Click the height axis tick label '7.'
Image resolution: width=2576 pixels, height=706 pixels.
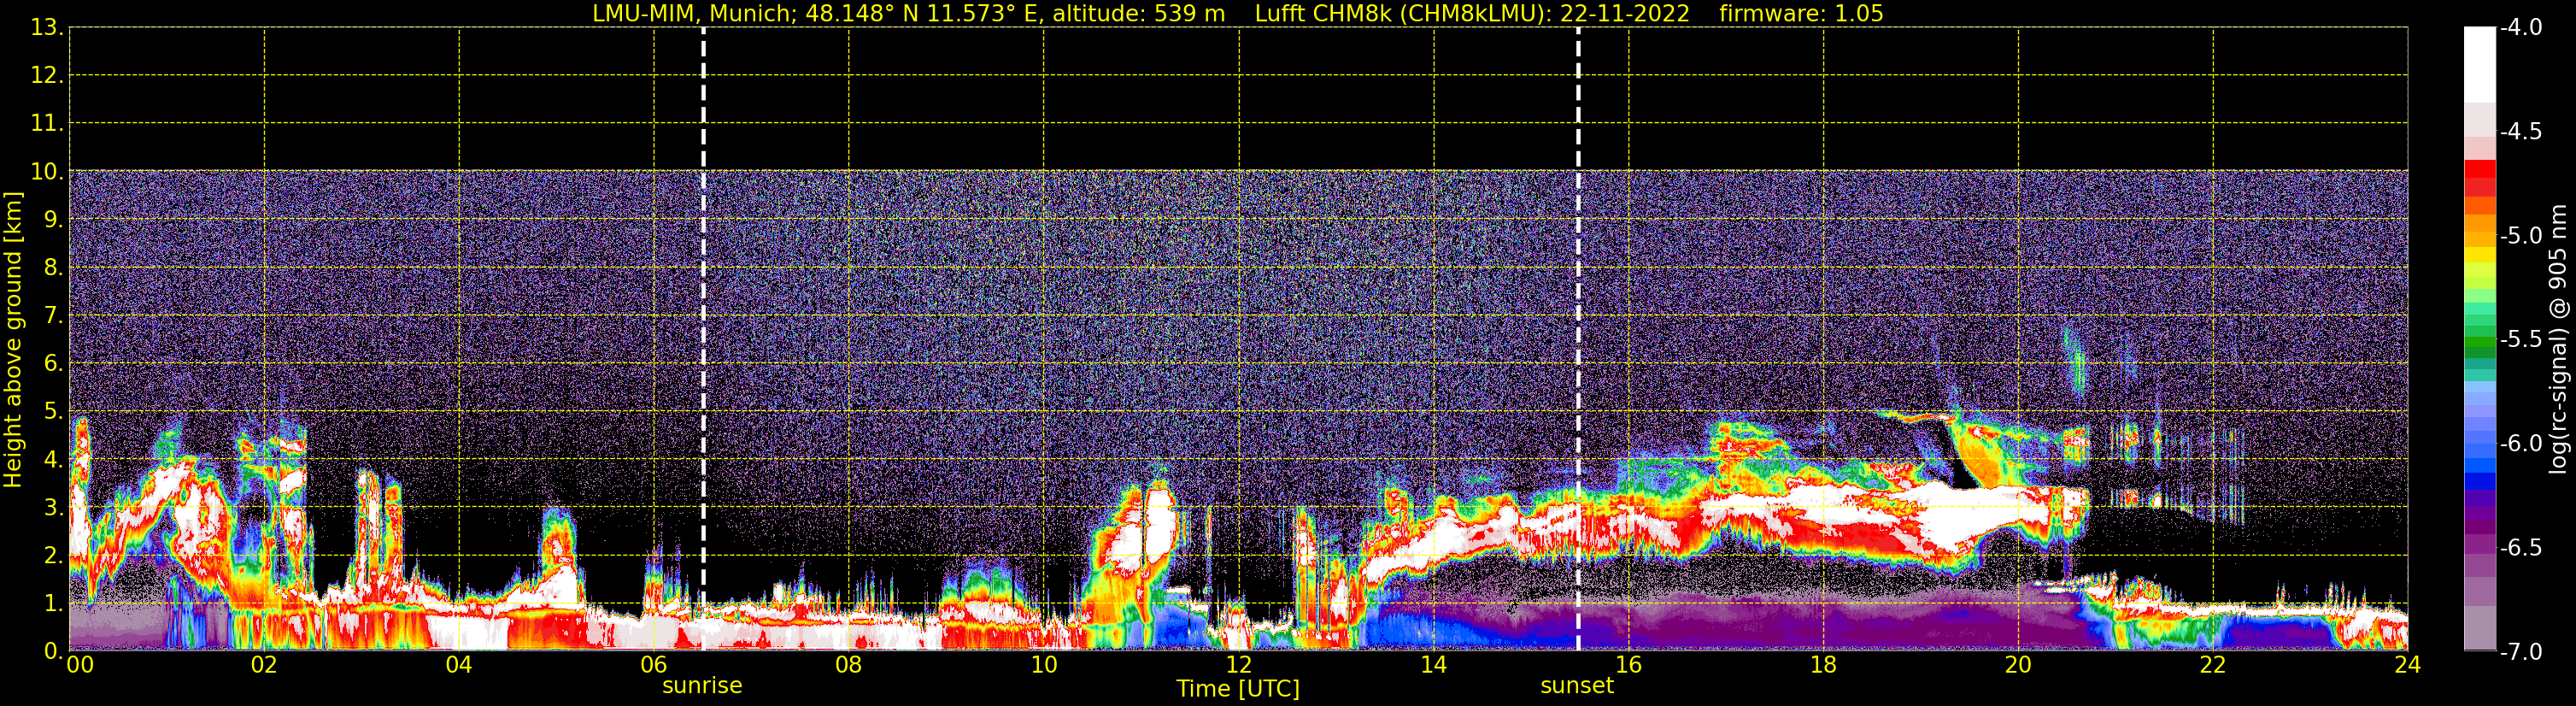tap(53, 316)
